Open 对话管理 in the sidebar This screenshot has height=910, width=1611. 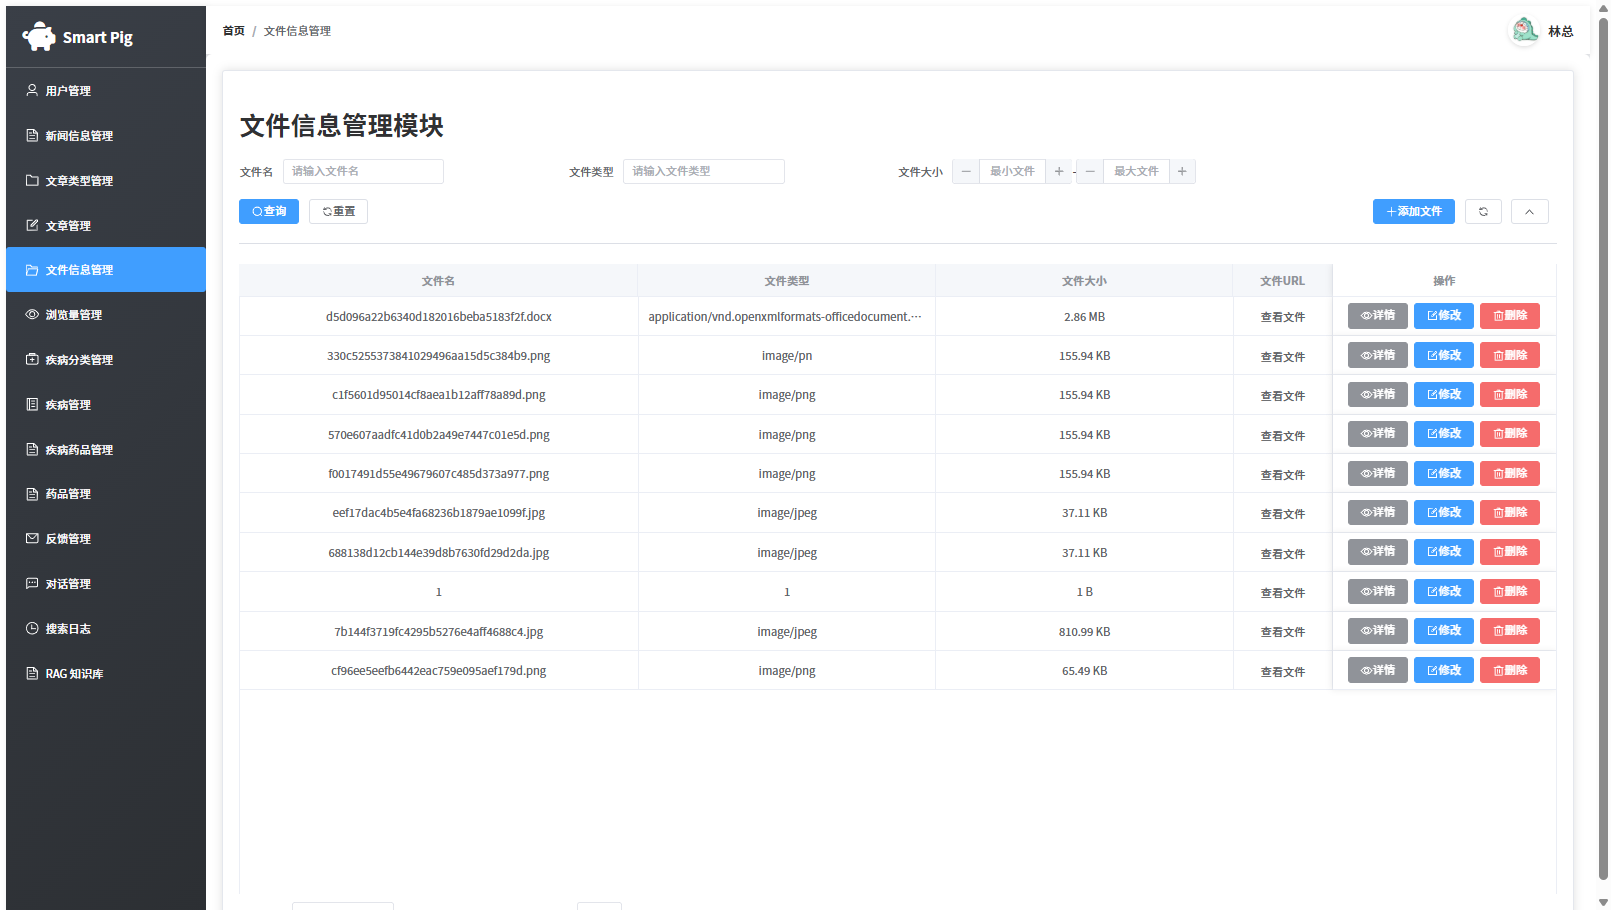pyautogui.click(x=106, y=584)
